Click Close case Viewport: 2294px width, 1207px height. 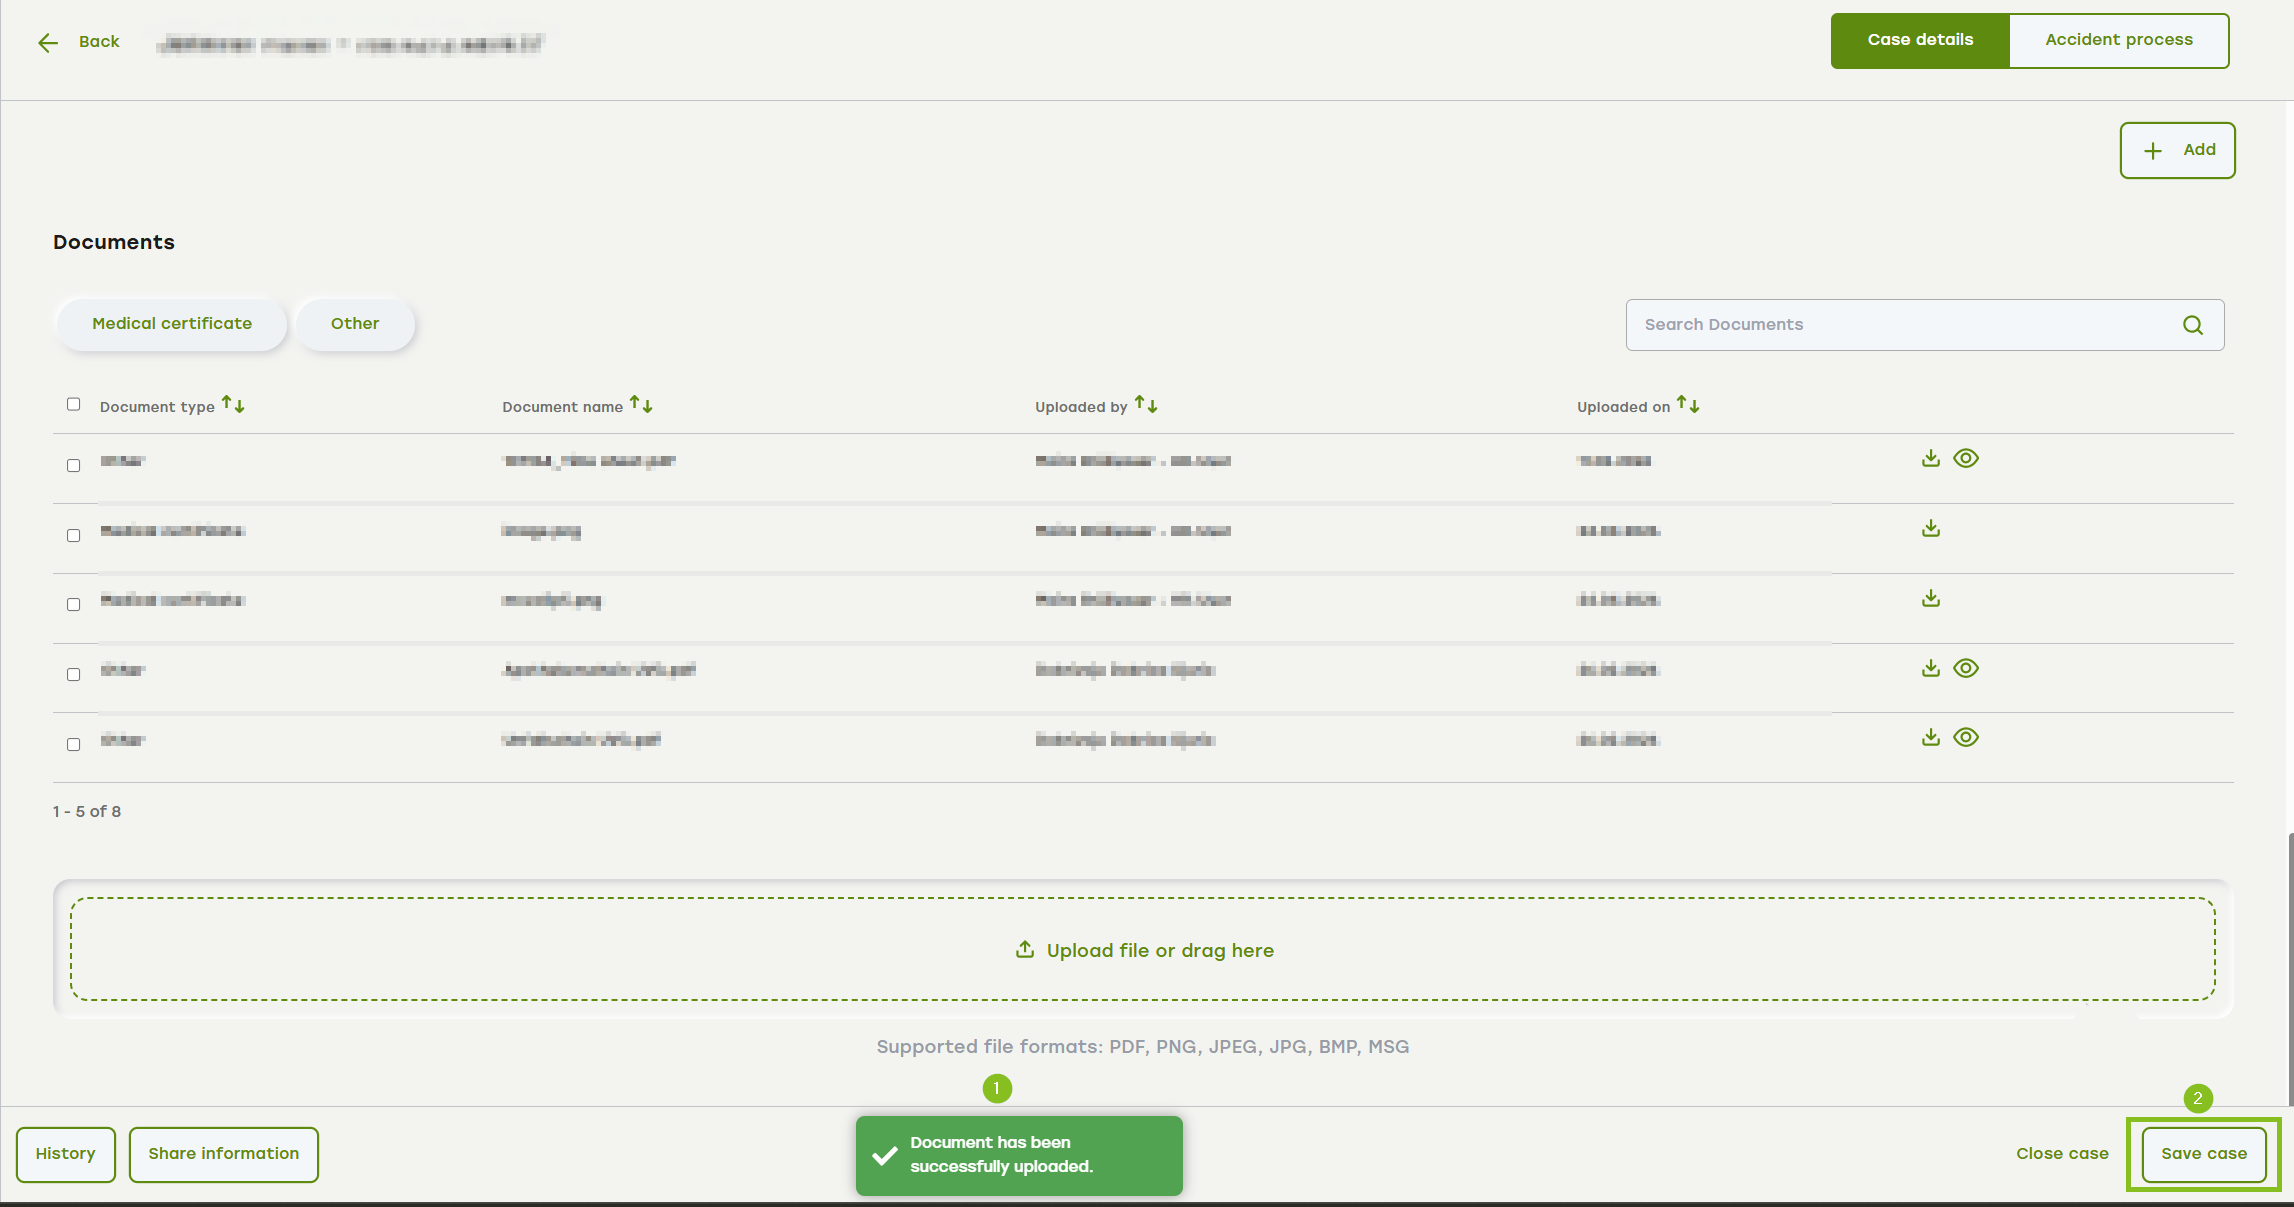pos(2062,1154)
